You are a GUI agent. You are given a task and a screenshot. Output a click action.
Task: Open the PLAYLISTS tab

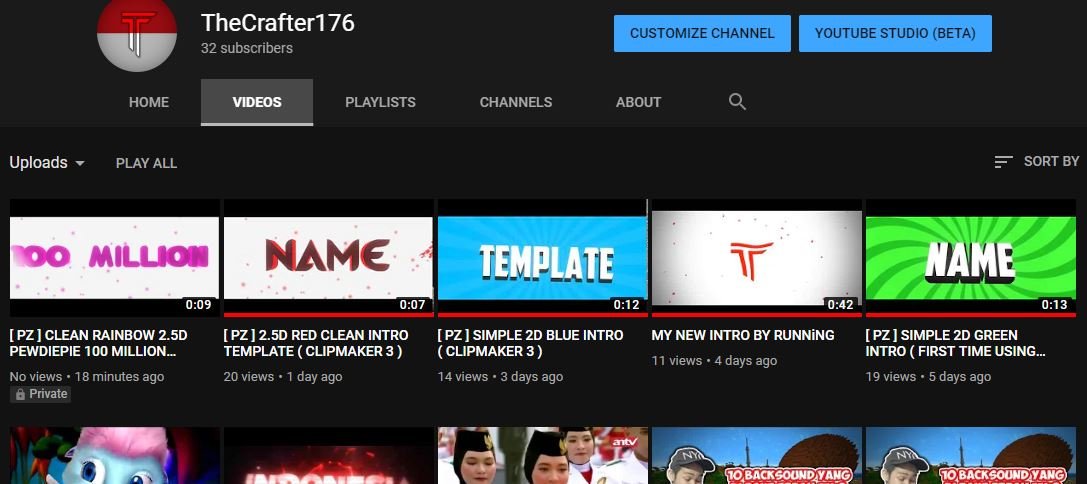pos(381,102)
